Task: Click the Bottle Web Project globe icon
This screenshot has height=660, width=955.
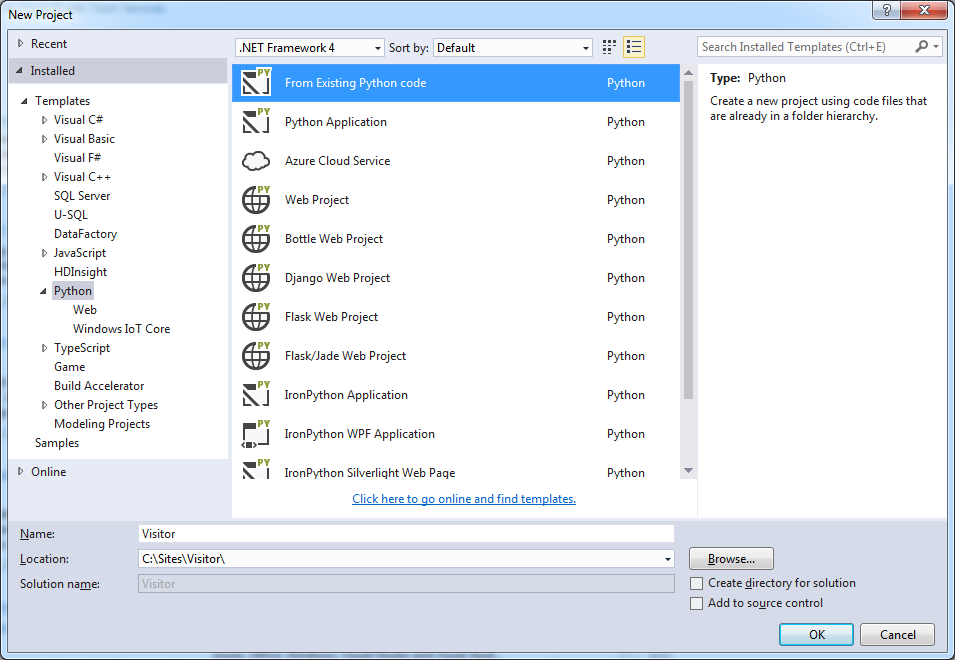Action: tap(256, 239)
